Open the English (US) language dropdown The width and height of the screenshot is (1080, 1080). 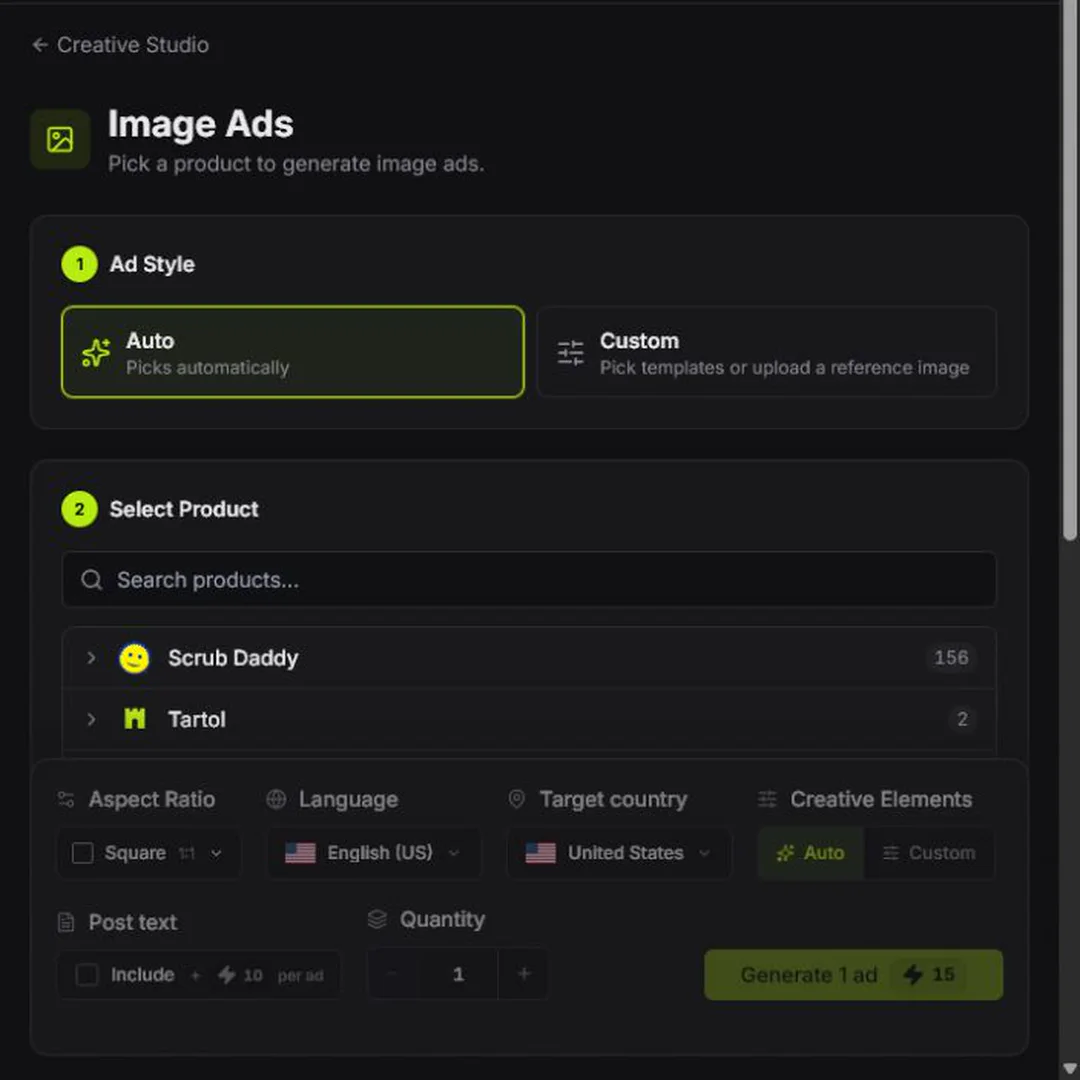(373, 853)
